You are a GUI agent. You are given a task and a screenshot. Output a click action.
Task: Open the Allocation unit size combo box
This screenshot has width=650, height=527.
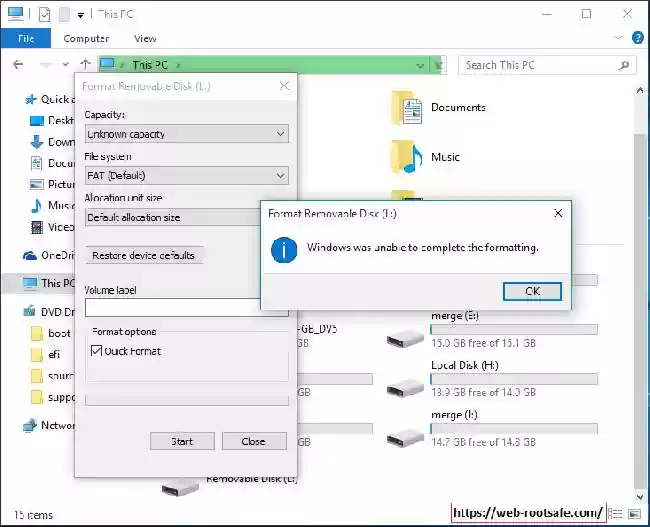(173, 217)
